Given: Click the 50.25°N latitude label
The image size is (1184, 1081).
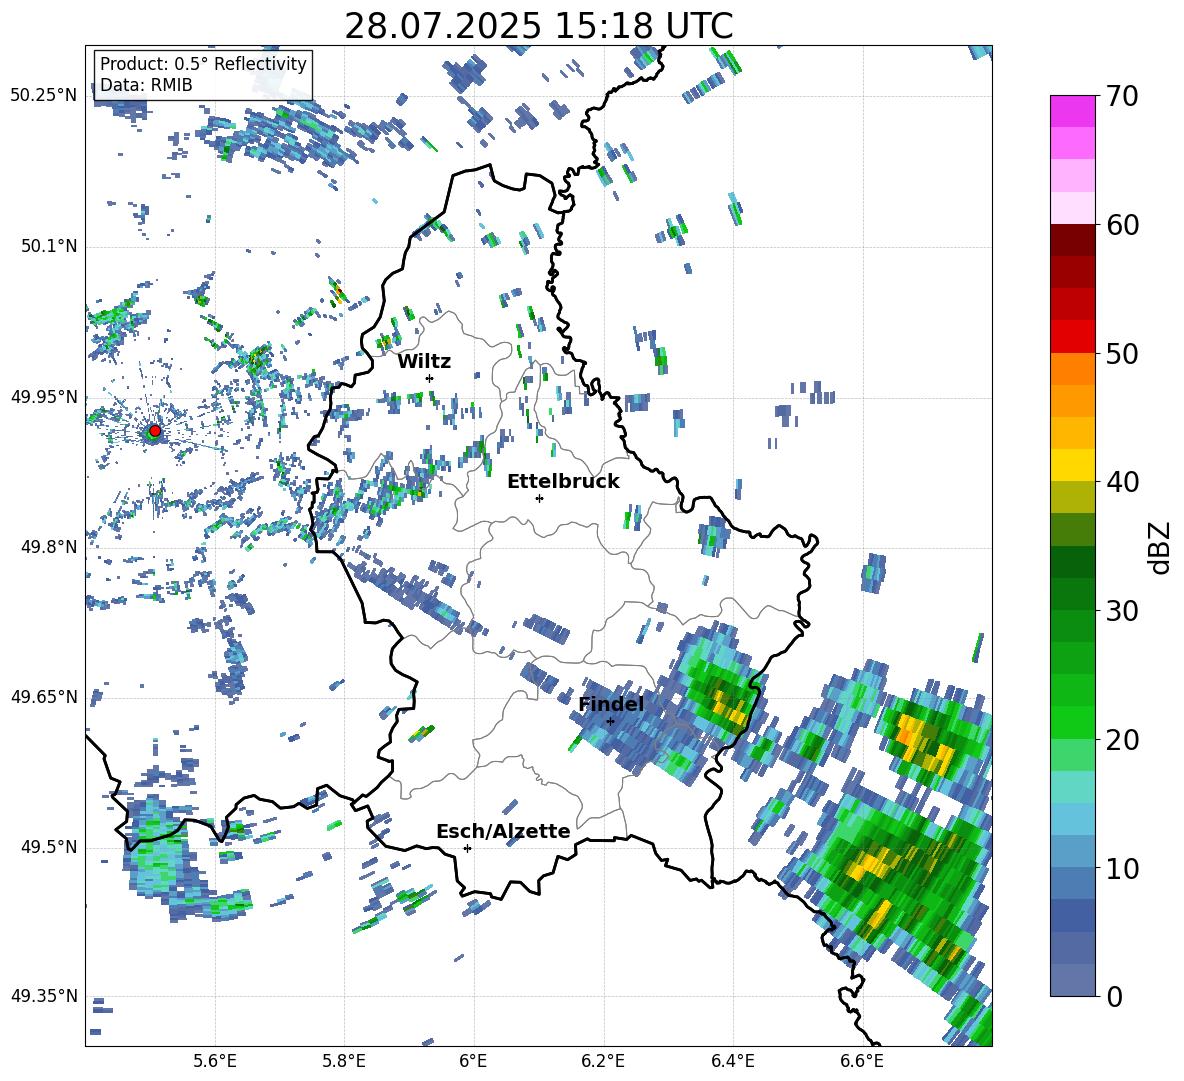Looking at the screenshot, I should (44, 96).
